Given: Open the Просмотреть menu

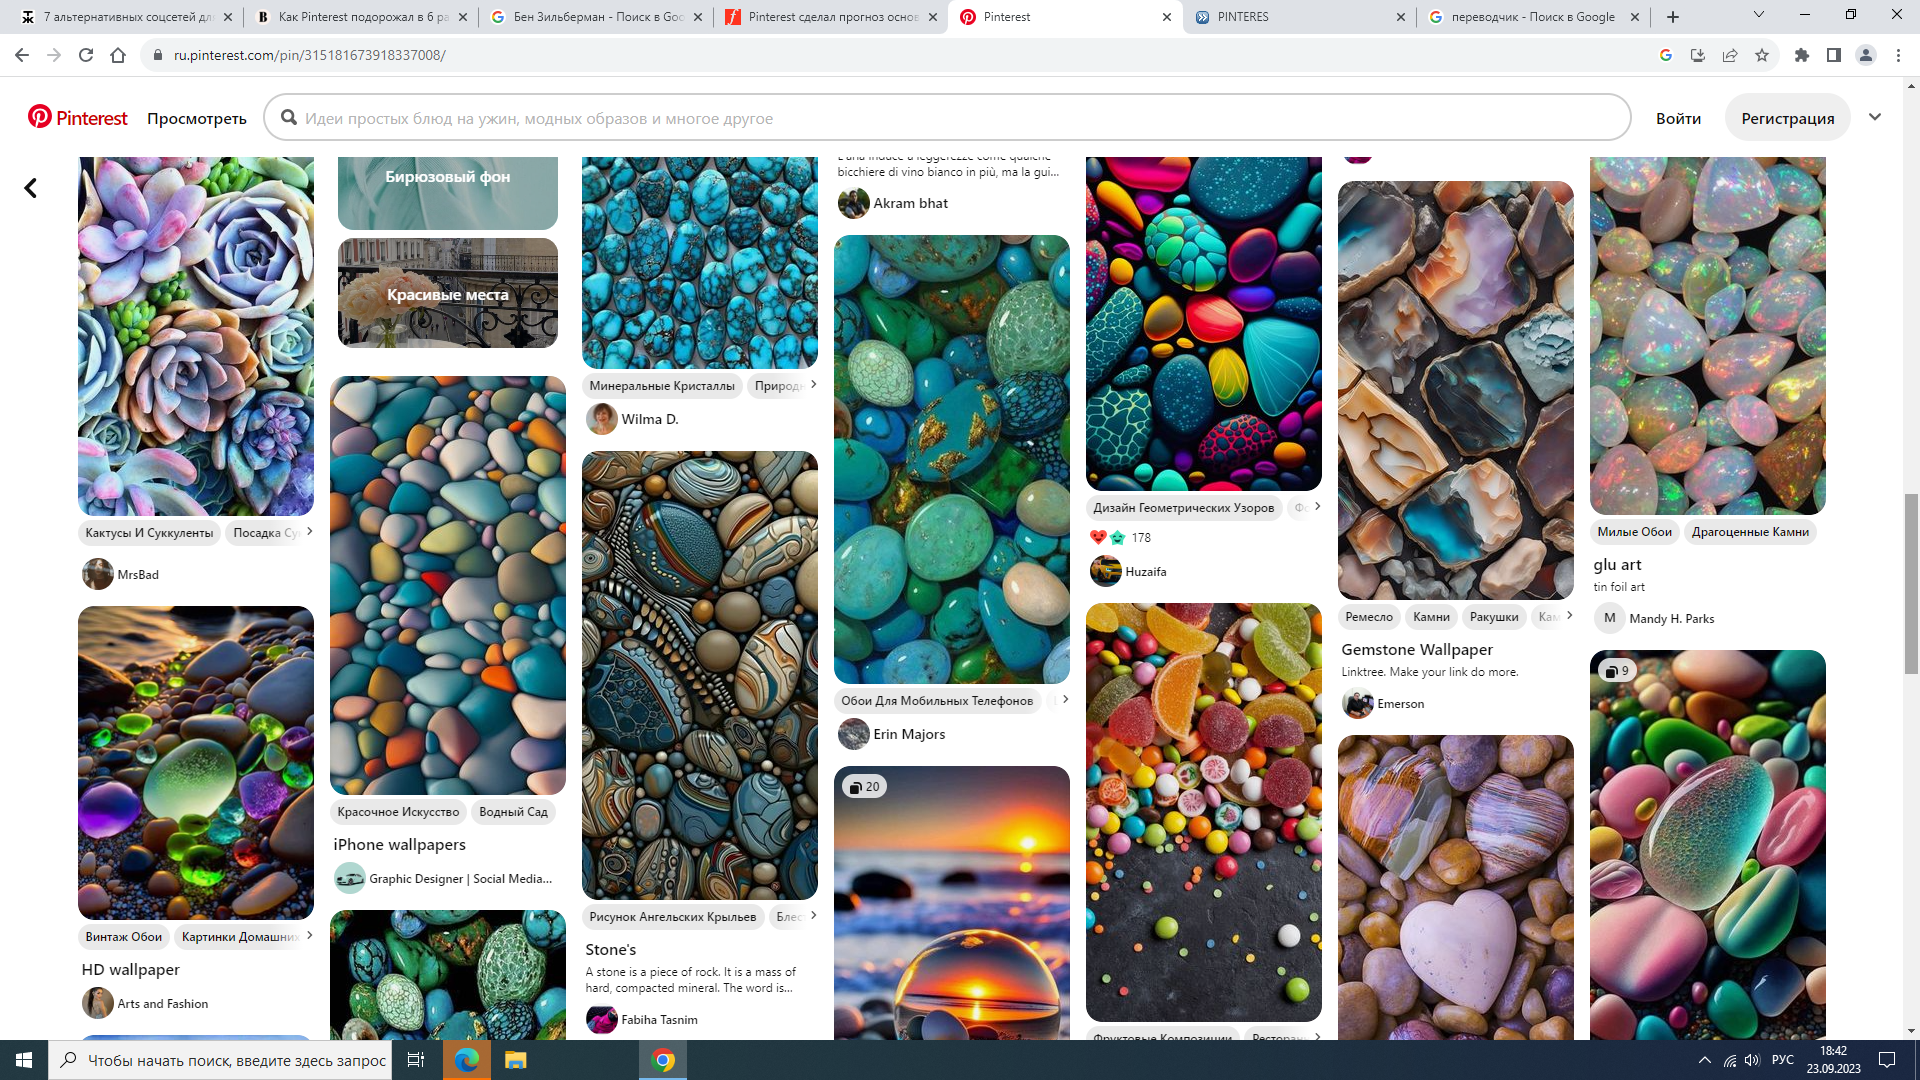Looking at the screenshot, I should [197, 118].
